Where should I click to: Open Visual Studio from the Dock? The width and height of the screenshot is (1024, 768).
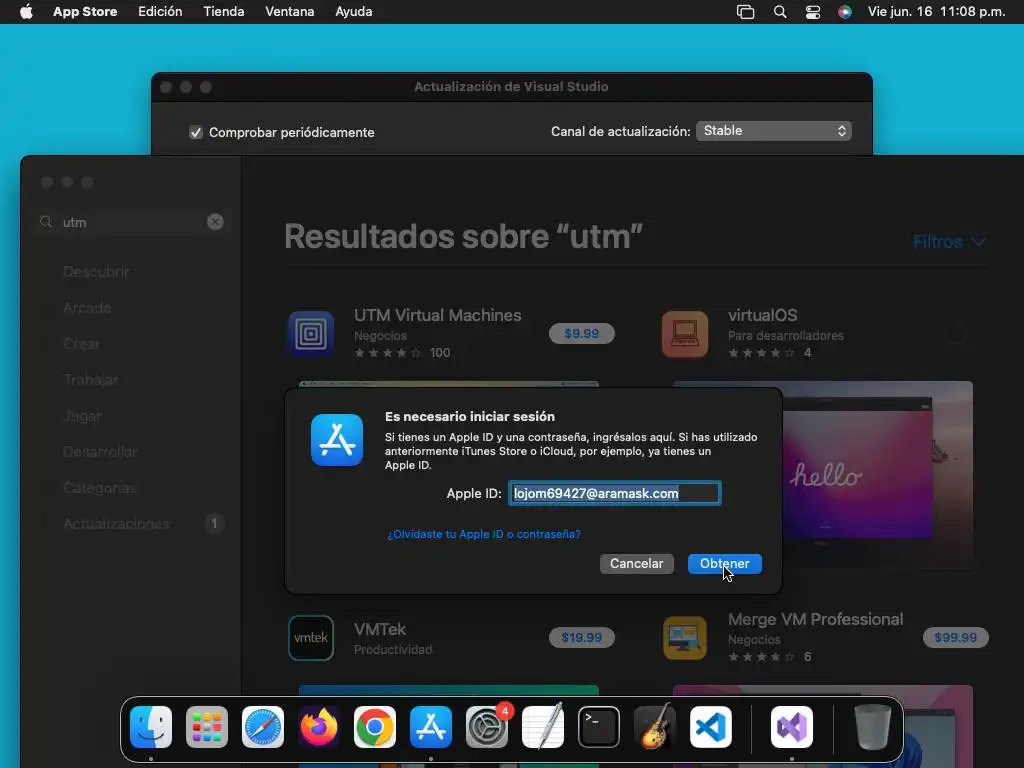tap(792, 727)
